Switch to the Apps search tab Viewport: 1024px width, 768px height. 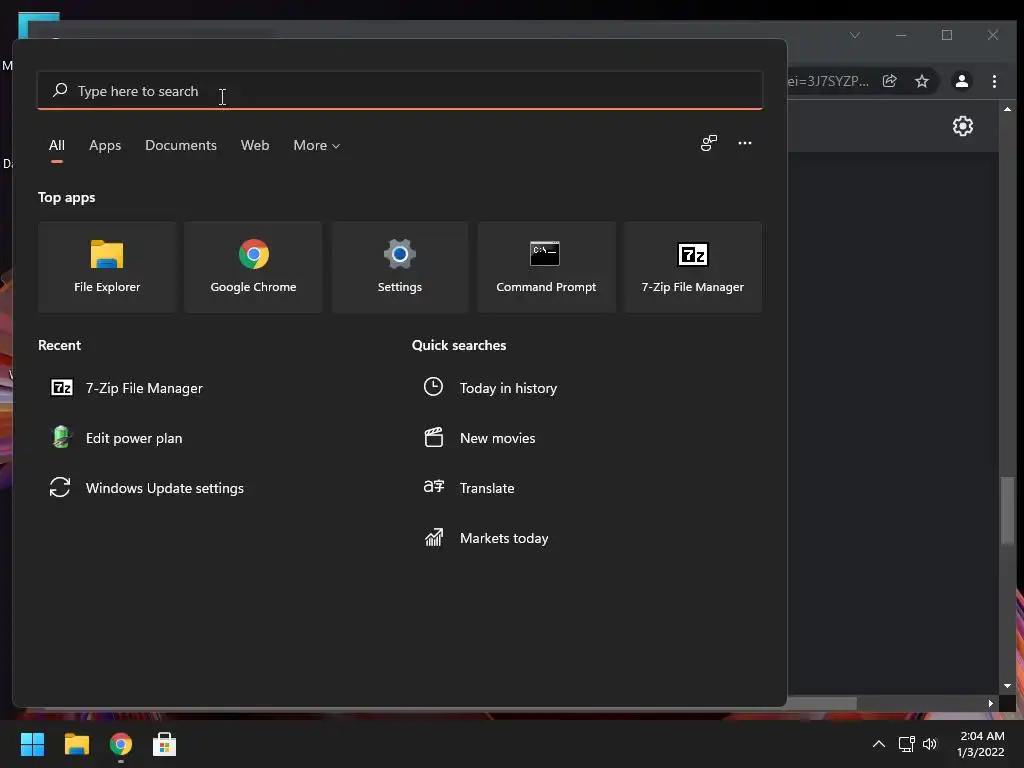coord(105,145)
